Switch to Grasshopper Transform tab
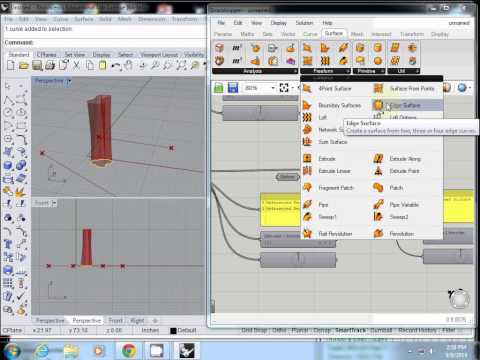480x360 pixels. (x=412, y=34)
